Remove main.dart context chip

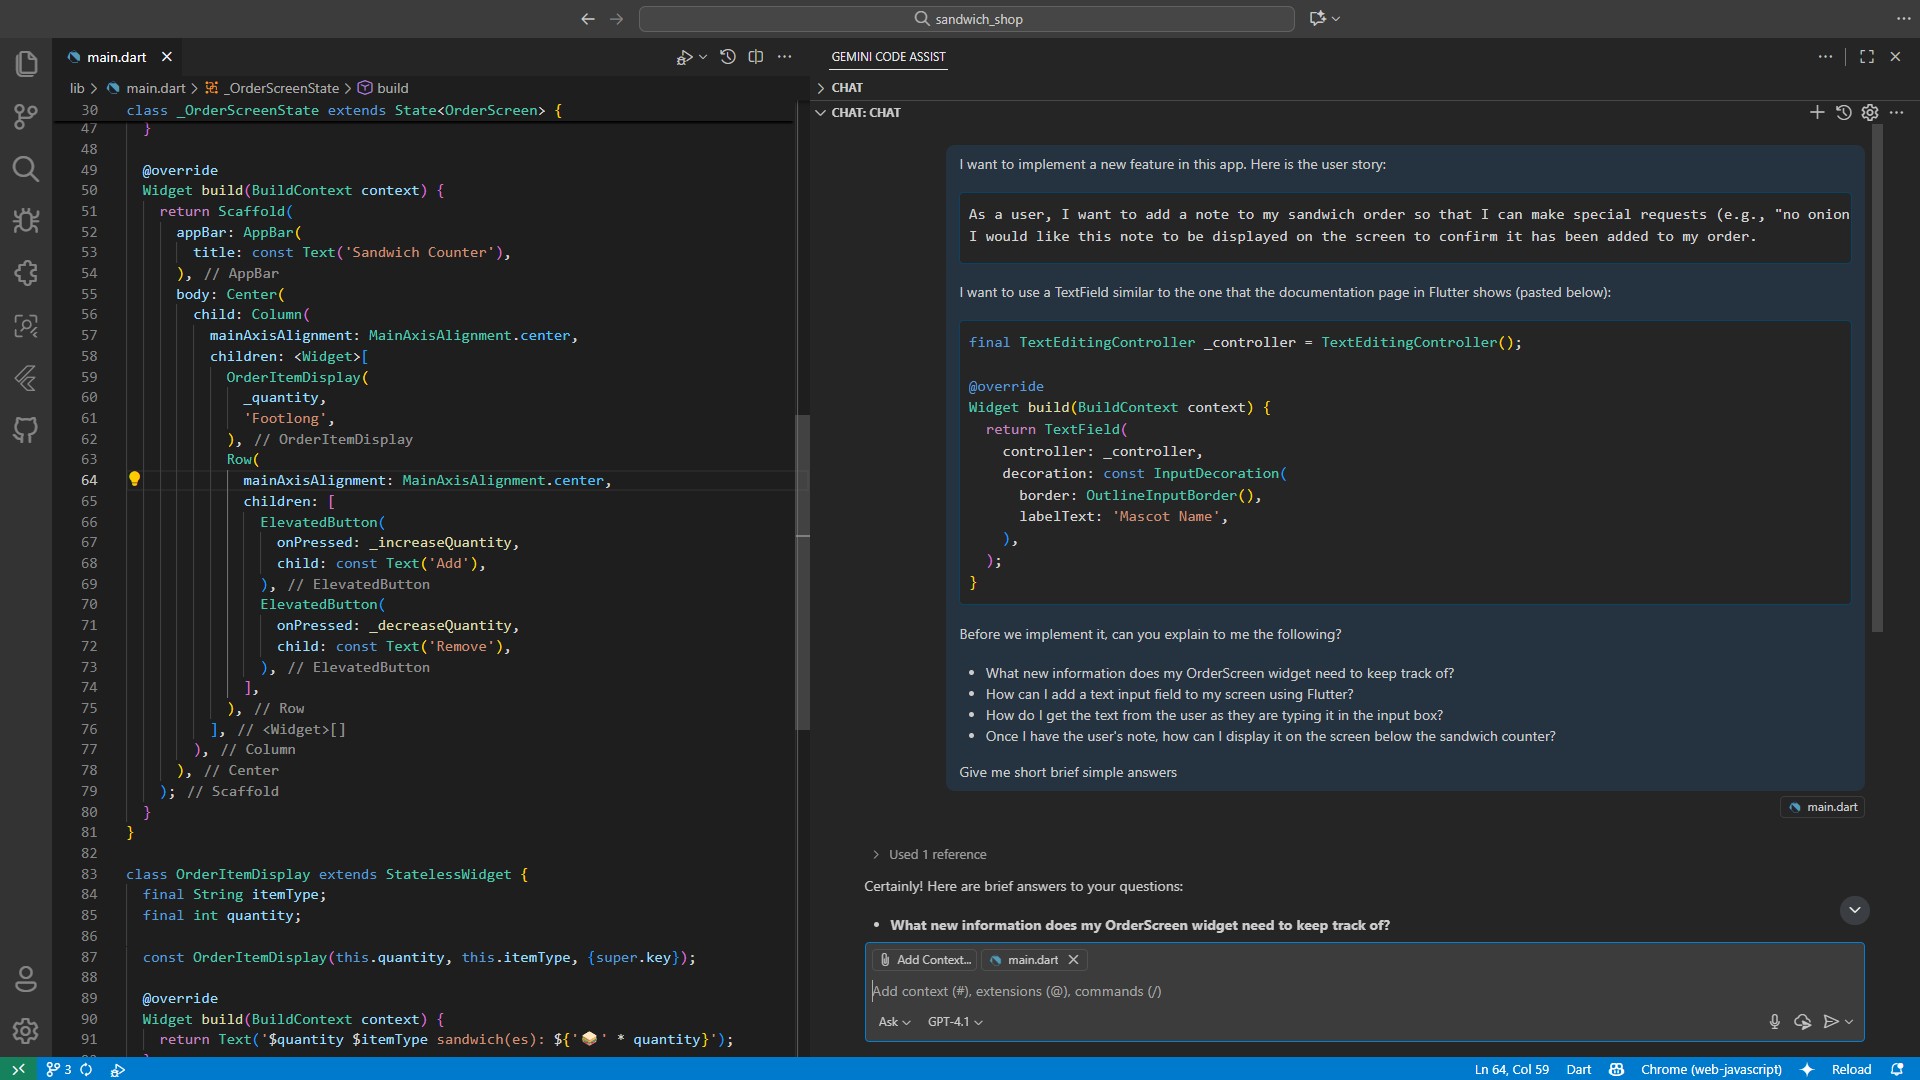[x=1073, y=960]
